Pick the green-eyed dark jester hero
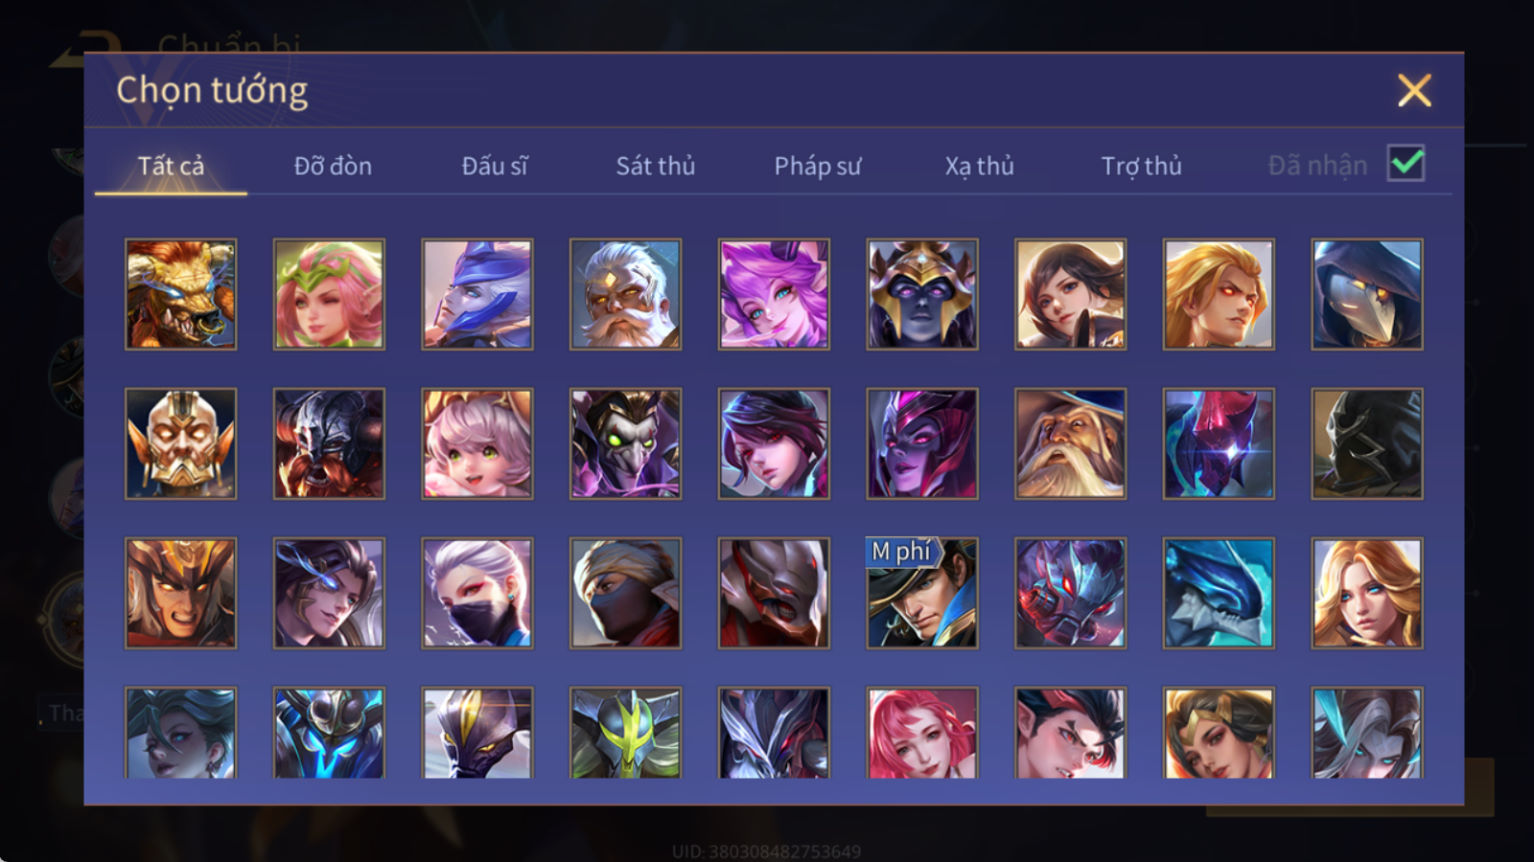Viewport: 1534px width, 862px height. pos(625,444)
